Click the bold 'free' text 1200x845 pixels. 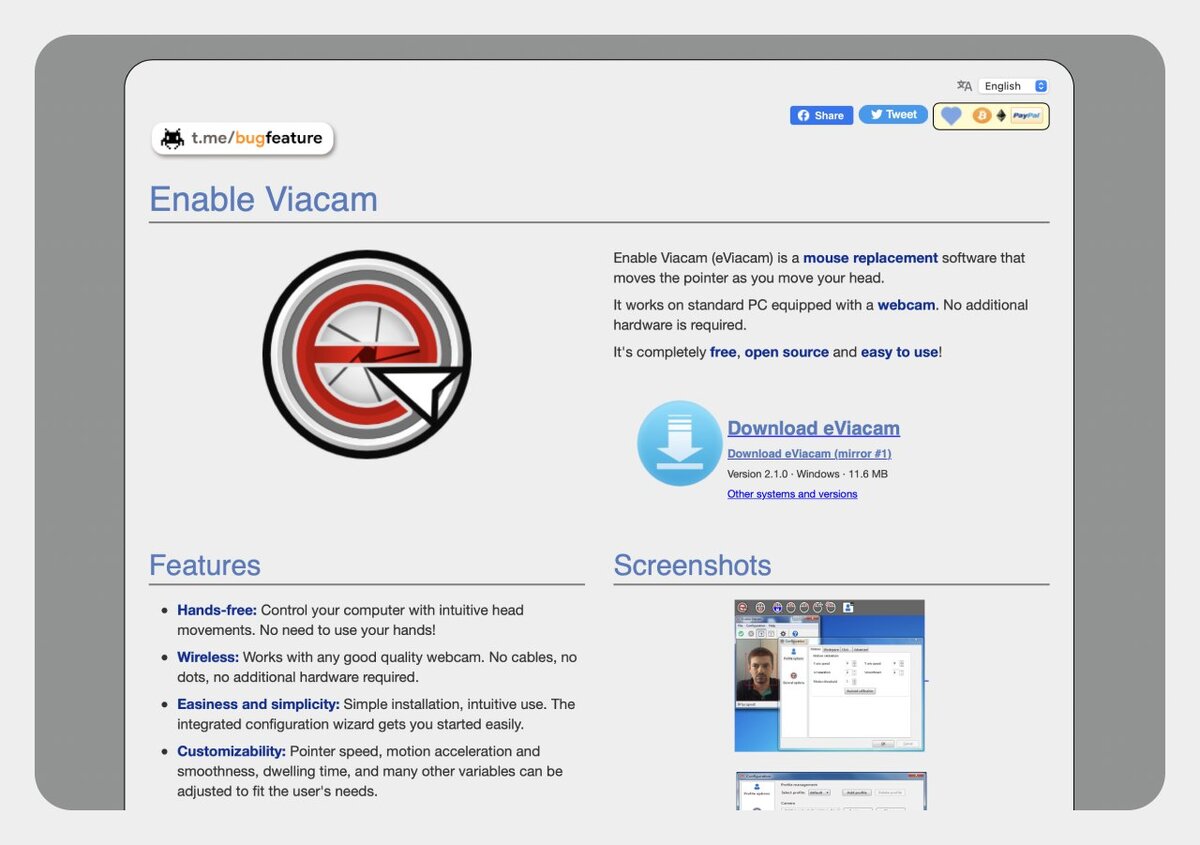[x=723, y=352]
